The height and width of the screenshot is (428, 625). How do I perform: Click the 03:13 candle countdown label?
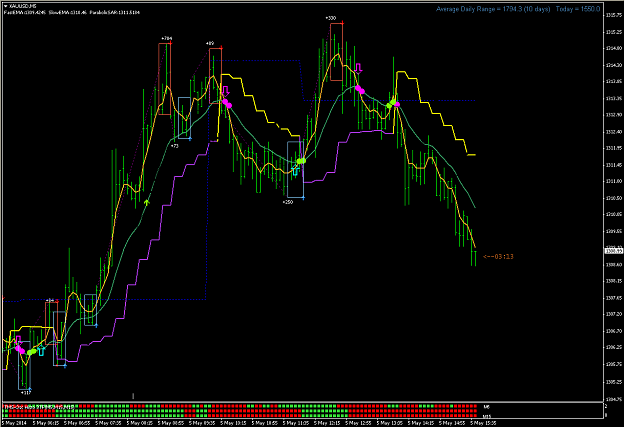(498, 257)
